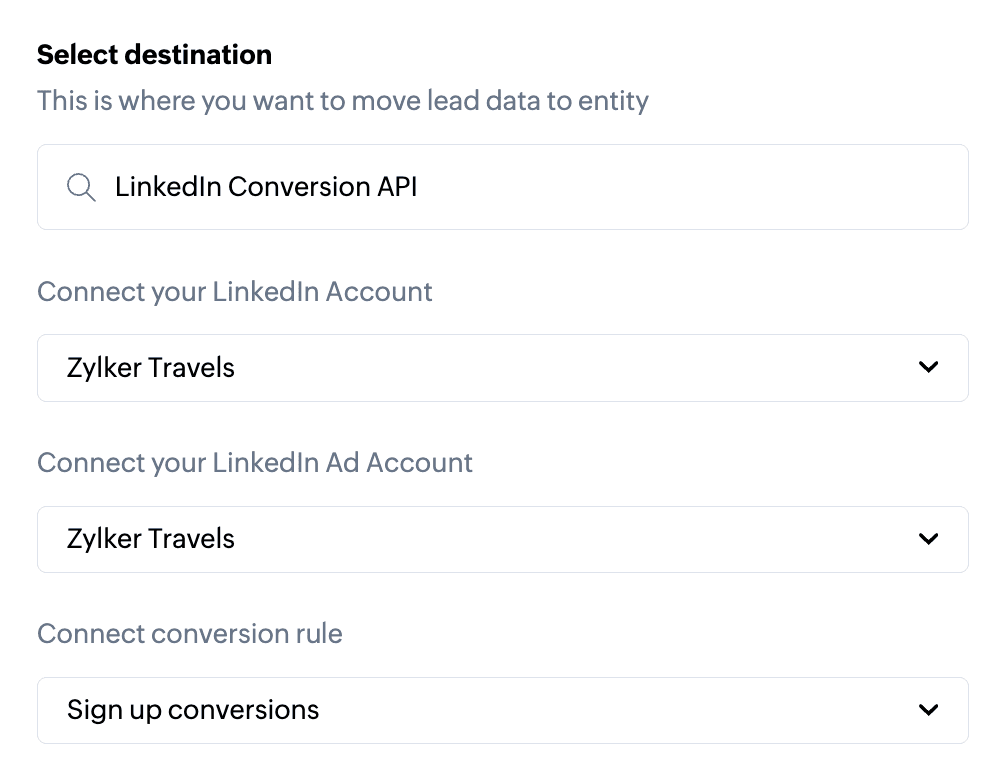Click the 'Connect your LinkedIn Ad Account' label
The image size is (998, 778).
pos(255,463)
